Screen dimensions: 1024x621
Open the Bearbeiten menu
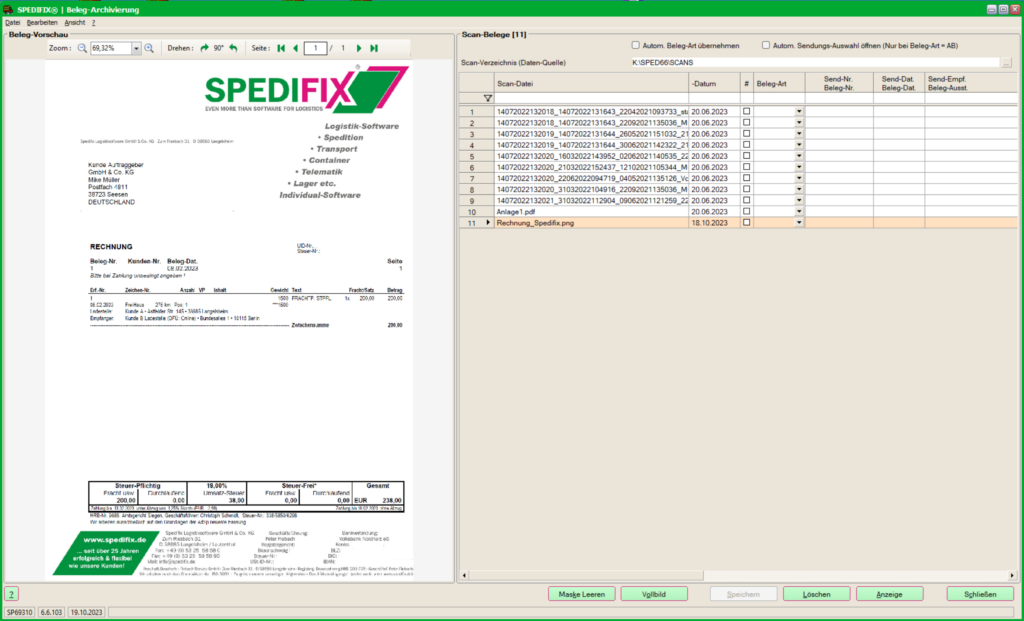42,23
